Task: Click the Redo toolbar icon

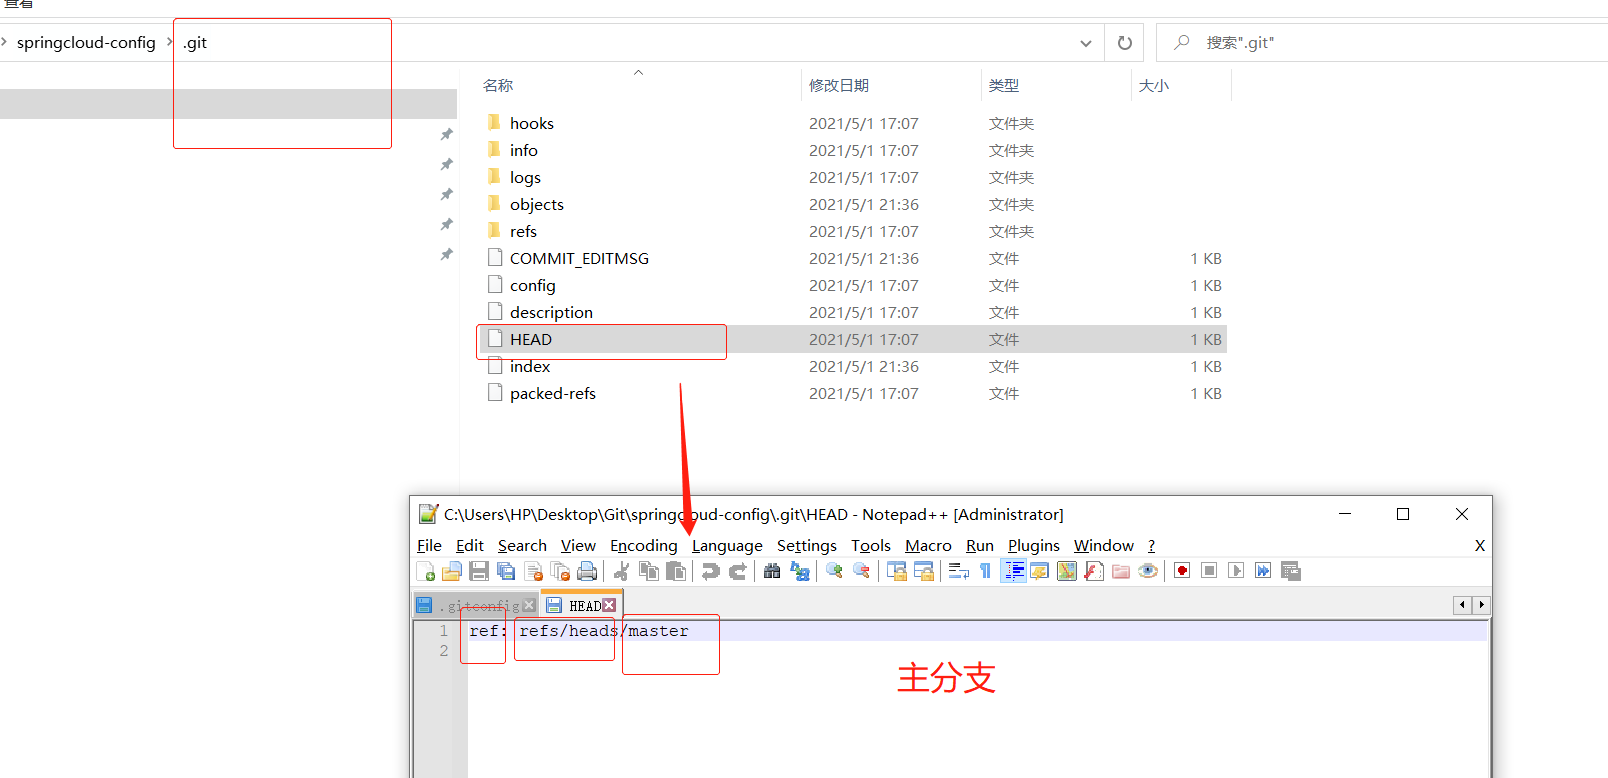Action: point(738,571)
